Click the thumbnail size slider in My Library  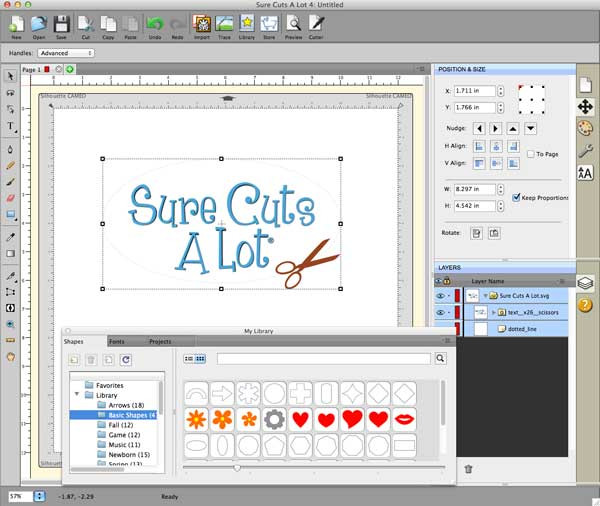237,467
